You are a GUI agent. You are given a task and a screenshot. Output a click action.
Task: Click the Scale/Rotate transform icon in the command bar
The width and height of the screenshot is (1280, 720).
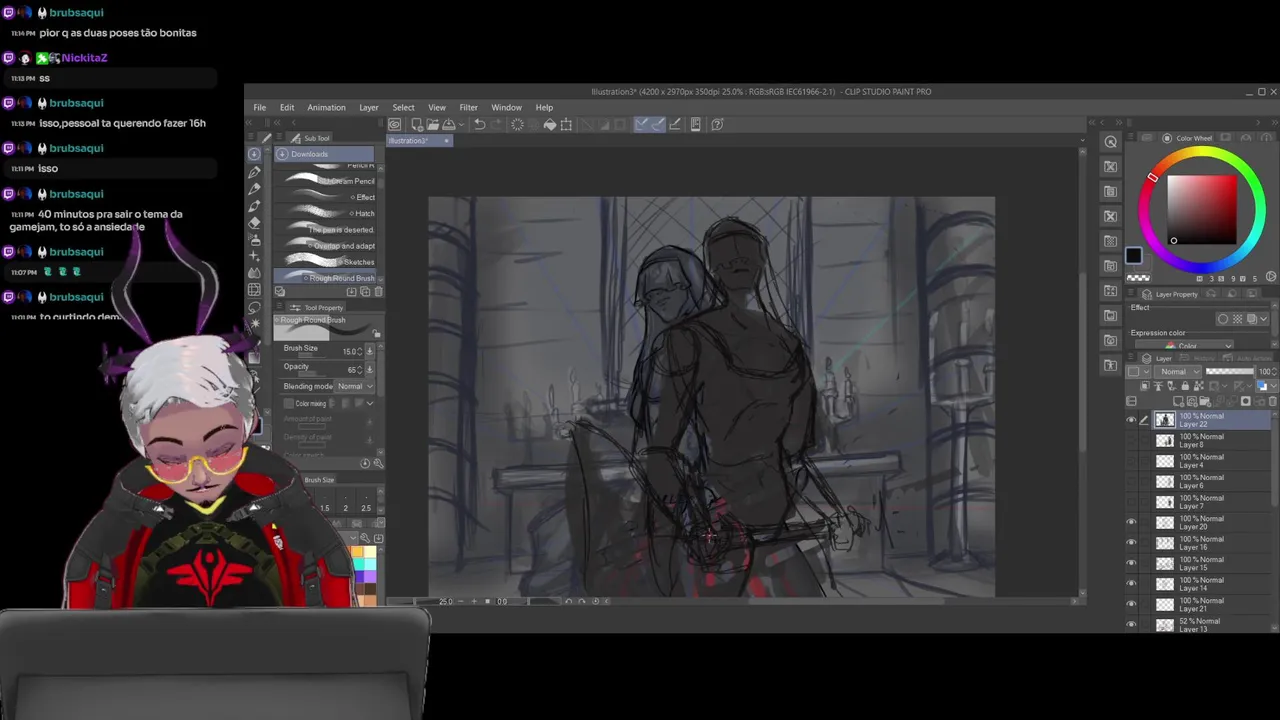click(x=567, y=124)
